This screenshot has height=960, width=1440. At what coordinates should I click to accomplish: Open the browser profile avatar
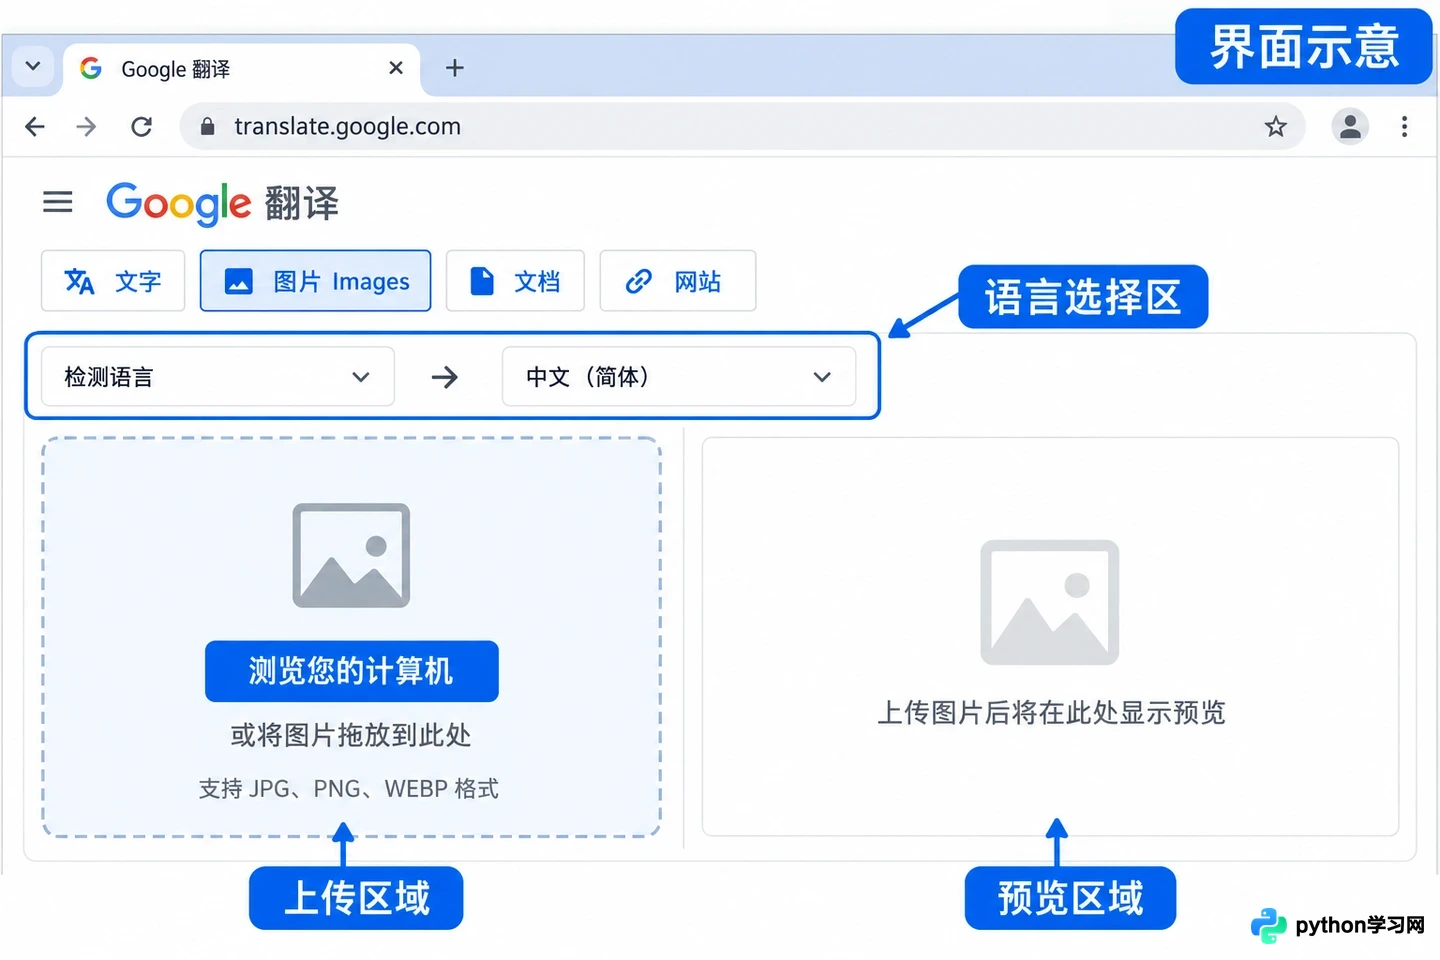(x=1350, y=126)
